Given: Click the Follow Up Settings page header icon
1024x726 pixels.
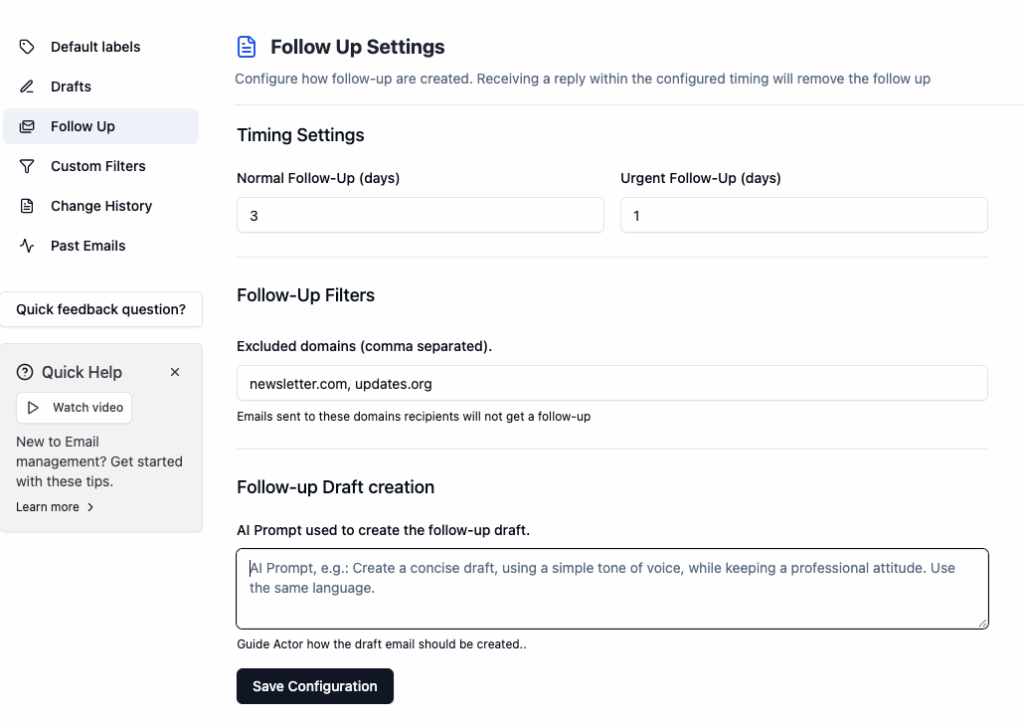Looking at the screenshot, I should click(x=246, y=47).
